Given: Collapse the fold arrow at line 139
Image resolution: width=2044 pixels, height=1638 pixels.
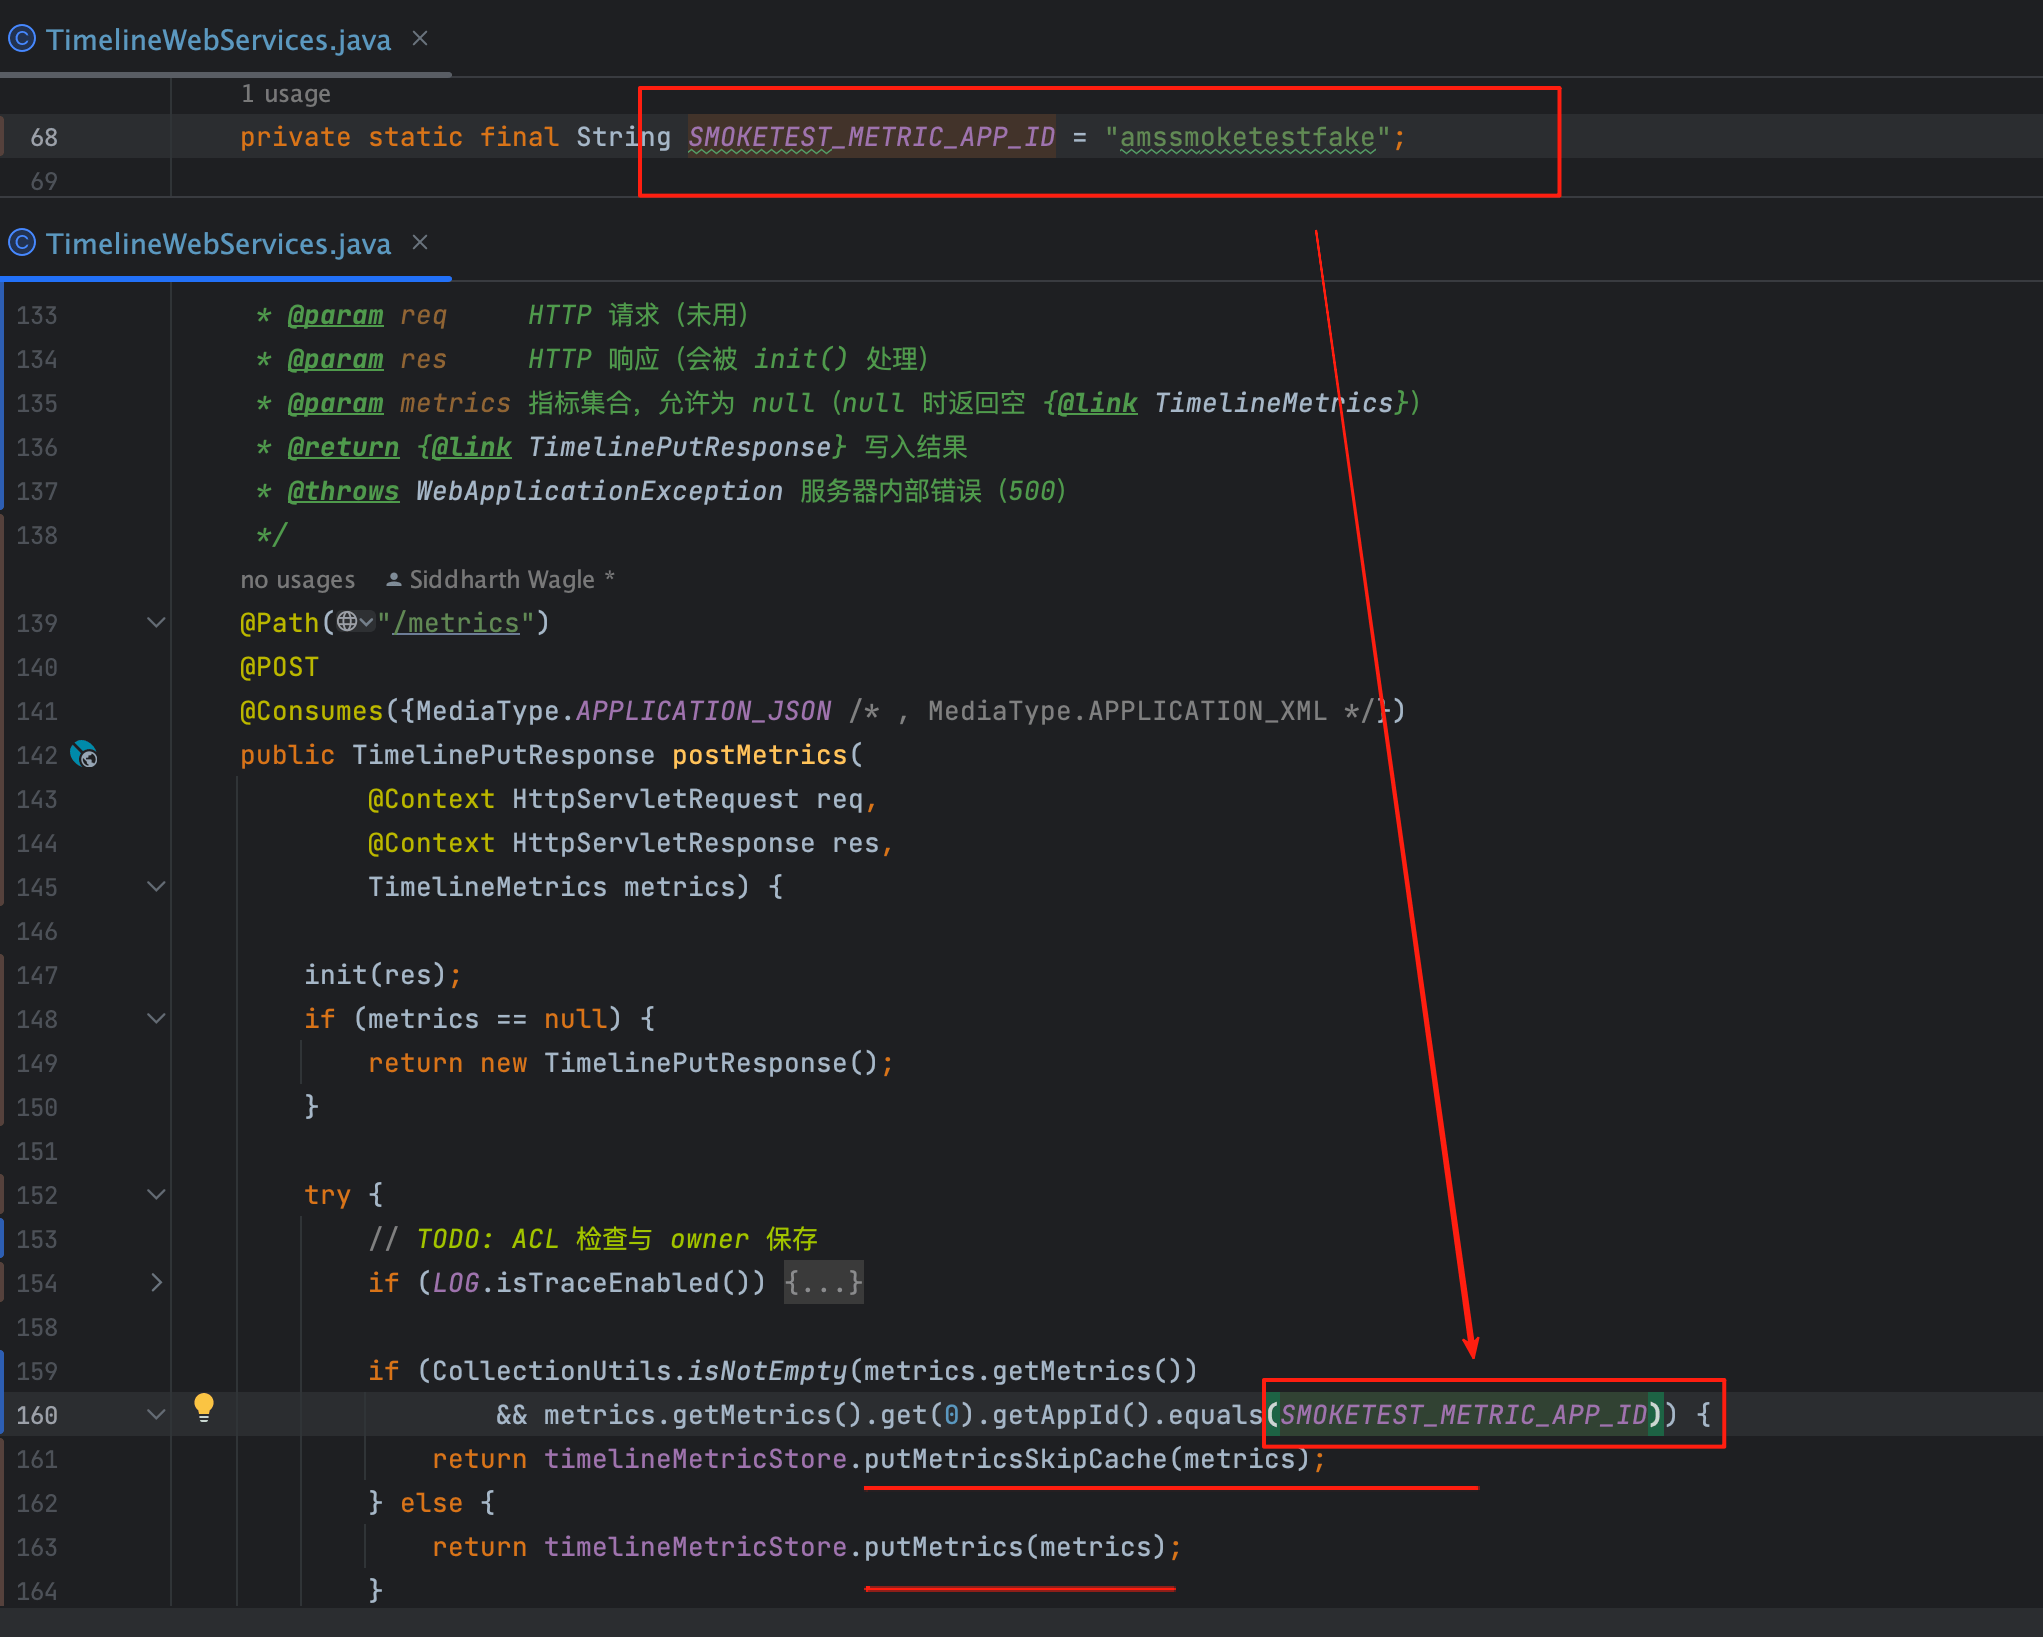Looking at the screenshot, I should coord(156,622).
